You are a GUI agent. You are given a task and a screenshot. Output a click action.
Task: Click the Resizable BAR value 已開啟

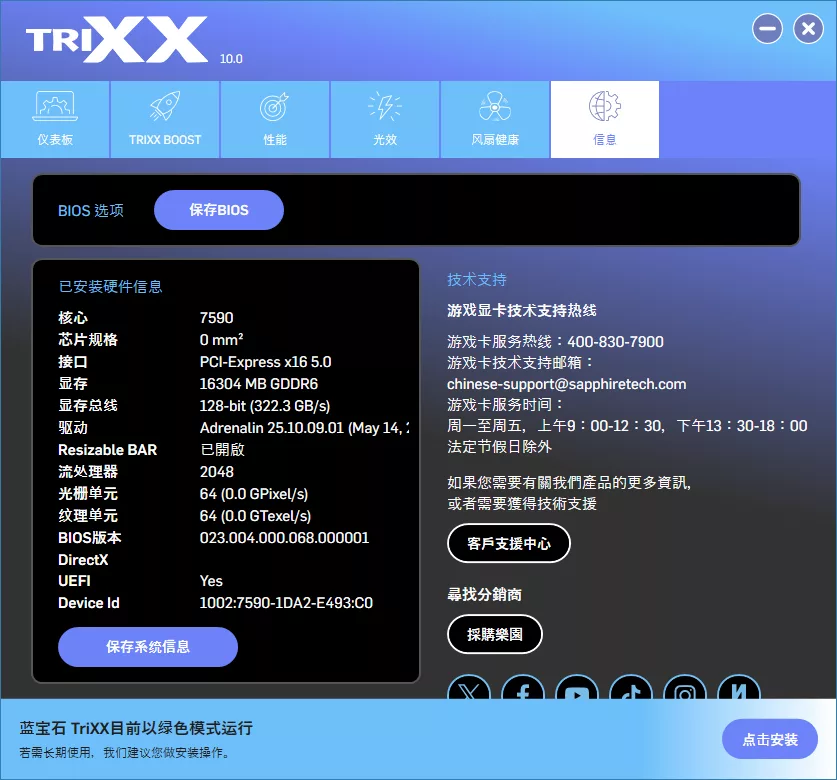[x=222, y=450]
